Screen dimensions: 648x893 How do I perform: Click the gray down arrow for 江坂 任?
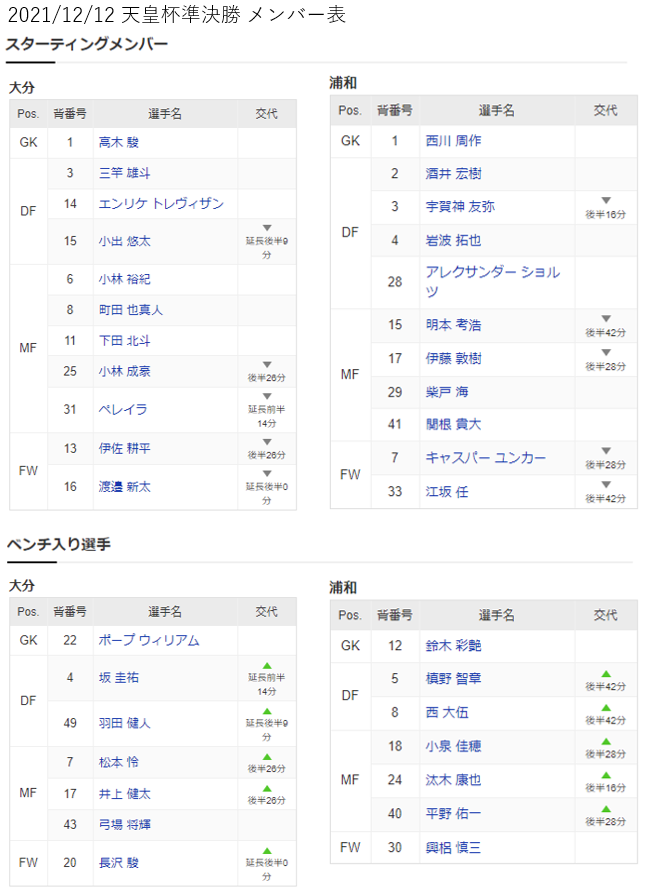605,485
